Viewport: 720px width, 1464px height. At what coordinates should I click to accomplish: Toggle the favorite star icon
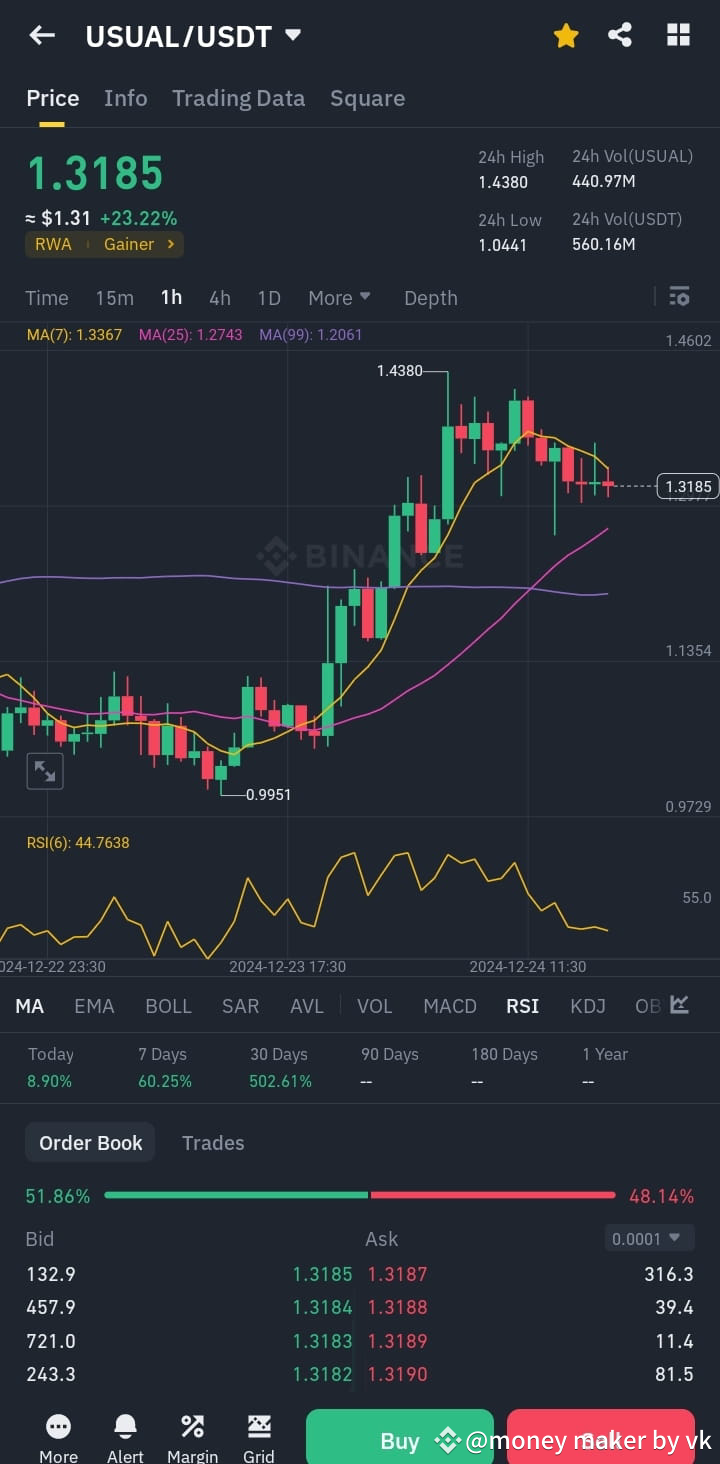[566, 36]
